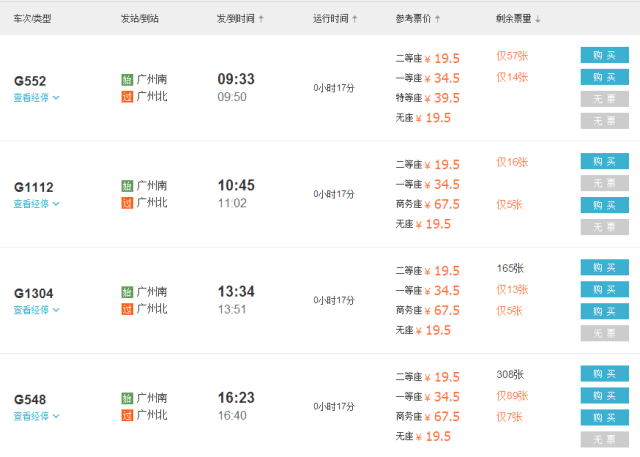The height and width of the screenshot is (457, 640).
Task: Buy G552 一等座 ticket
Action: (x=604, y=77)
